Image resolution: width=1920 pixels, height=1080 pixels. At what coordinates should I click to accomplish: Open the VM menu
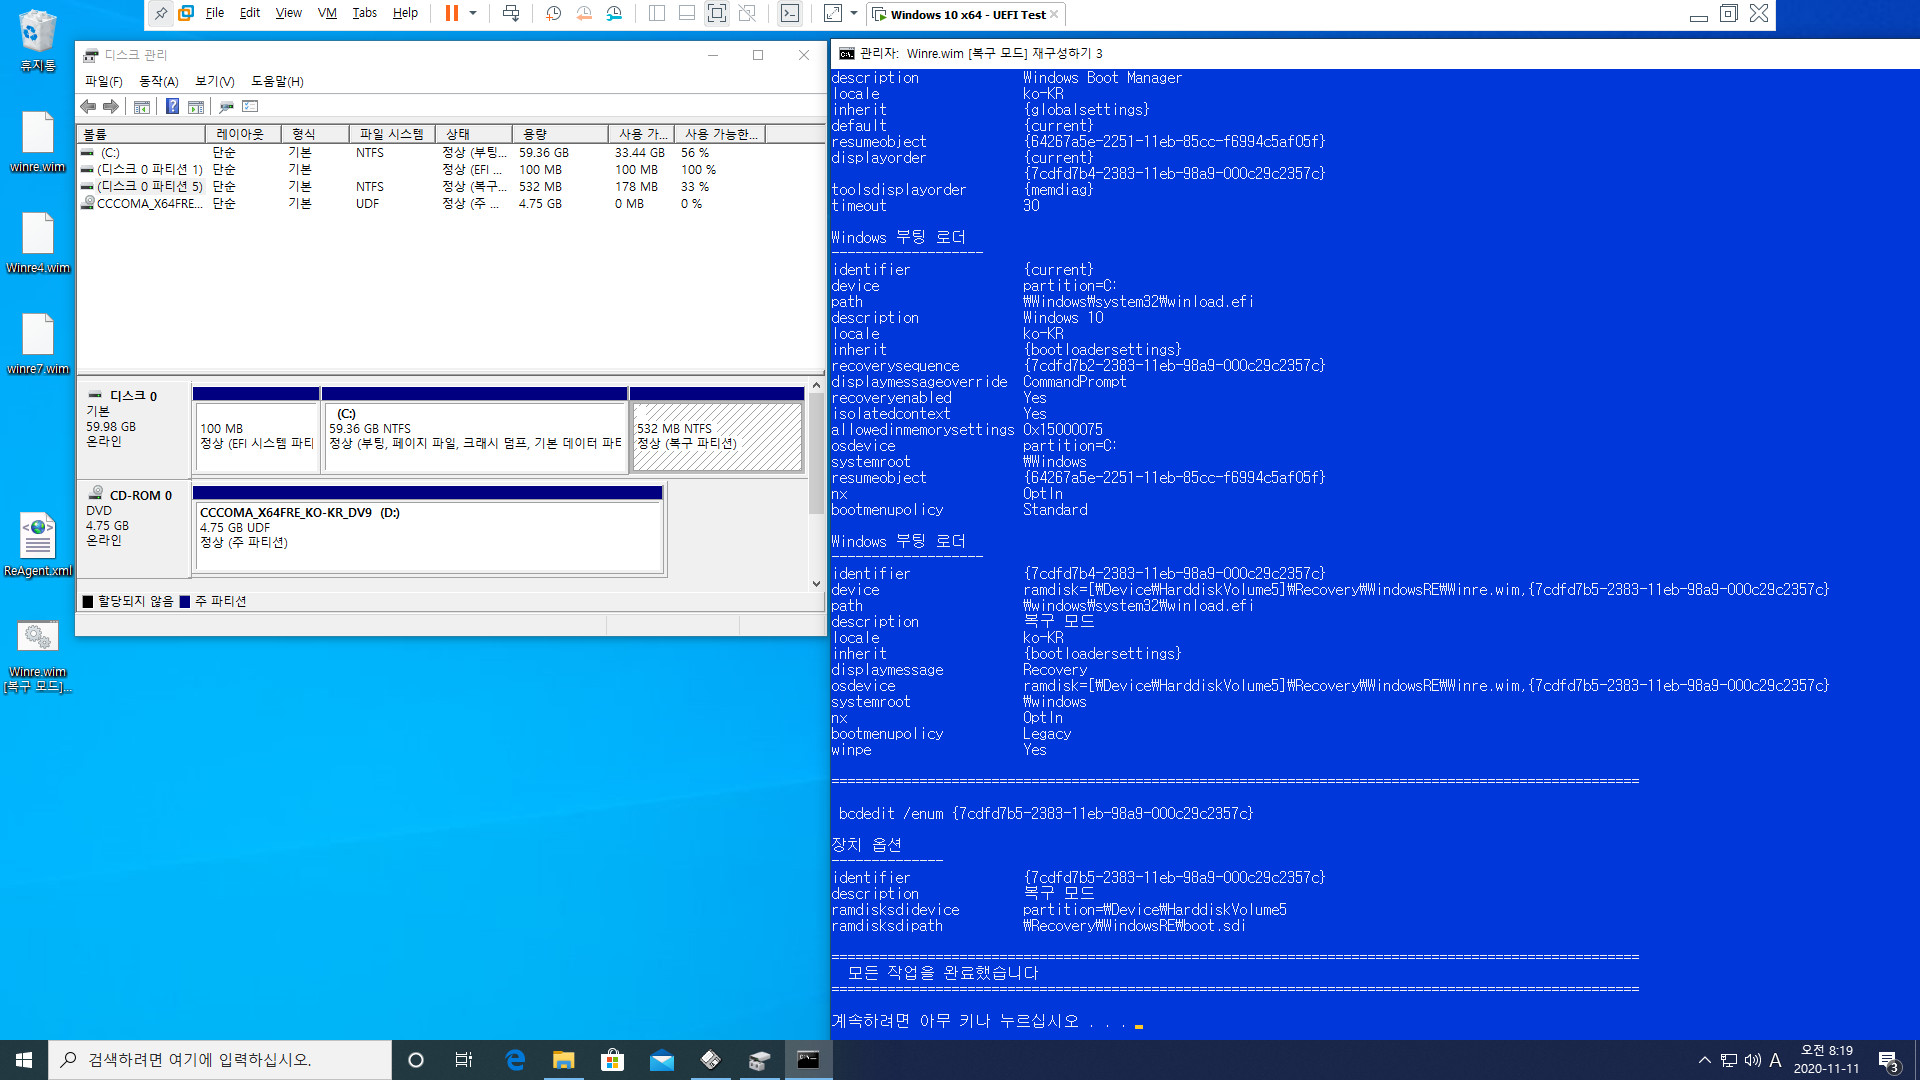click(x=327, y=13)
